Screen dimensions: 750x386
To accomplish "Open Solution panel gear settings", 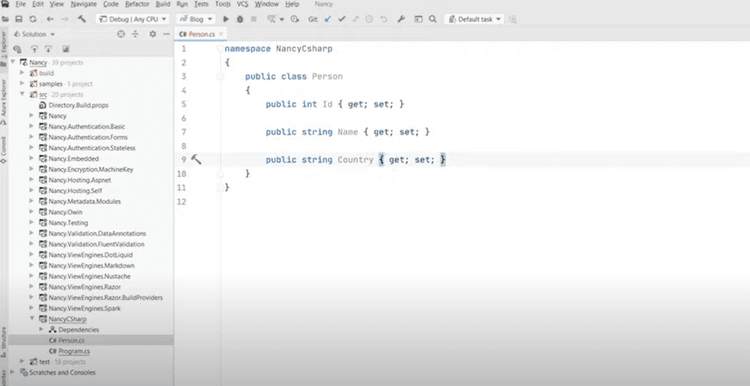I will (153, 34).
